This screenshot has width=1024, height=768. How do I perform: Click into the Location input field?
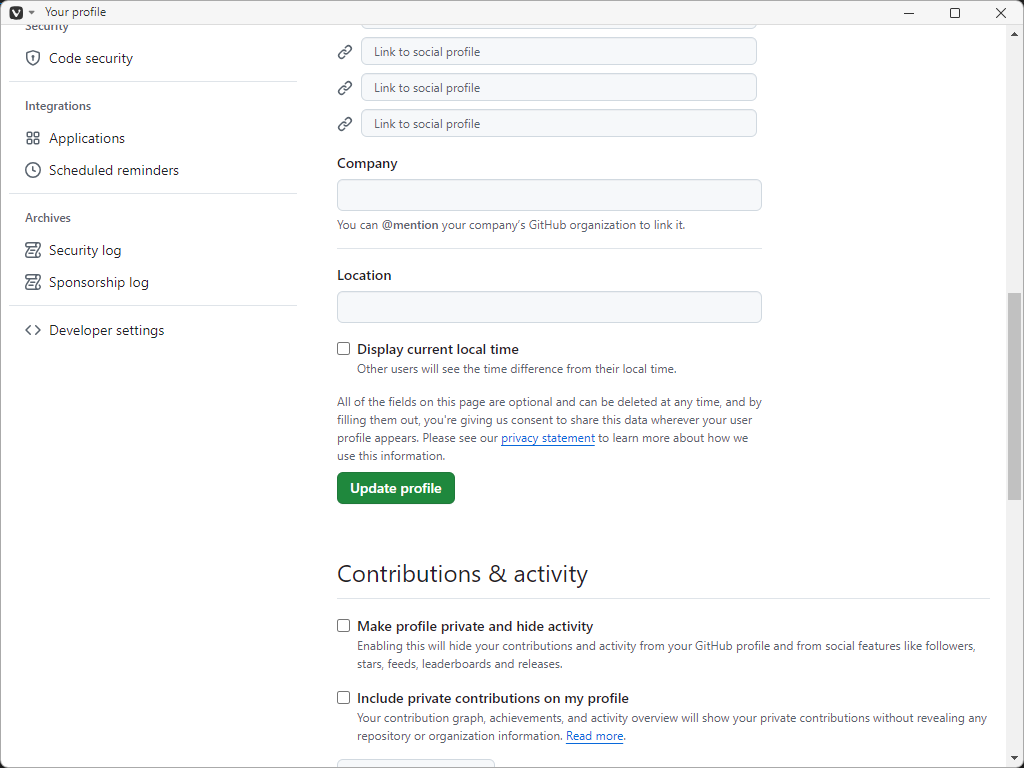pos(549,307)
